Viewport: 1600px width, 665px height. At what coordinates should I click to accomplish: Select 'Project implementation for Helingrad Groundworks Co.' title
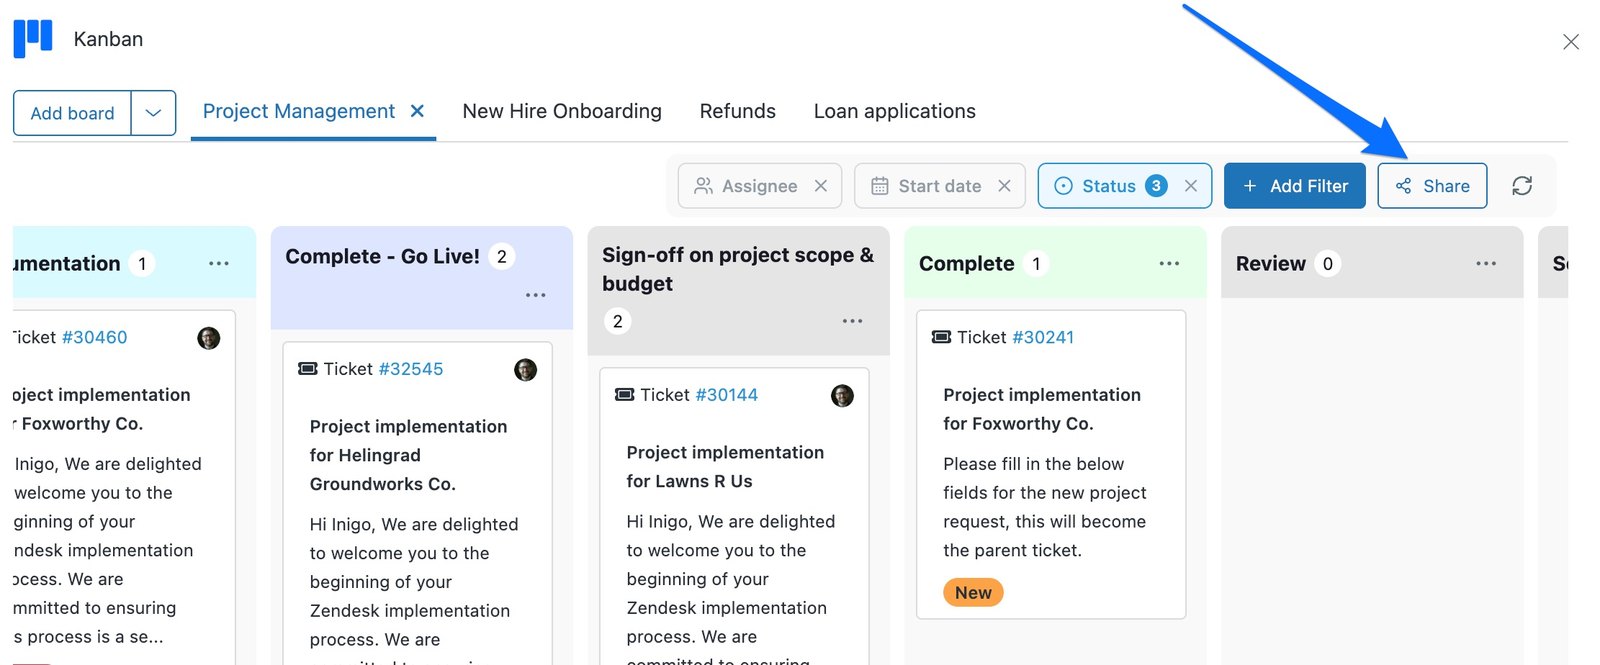[408, 455]
